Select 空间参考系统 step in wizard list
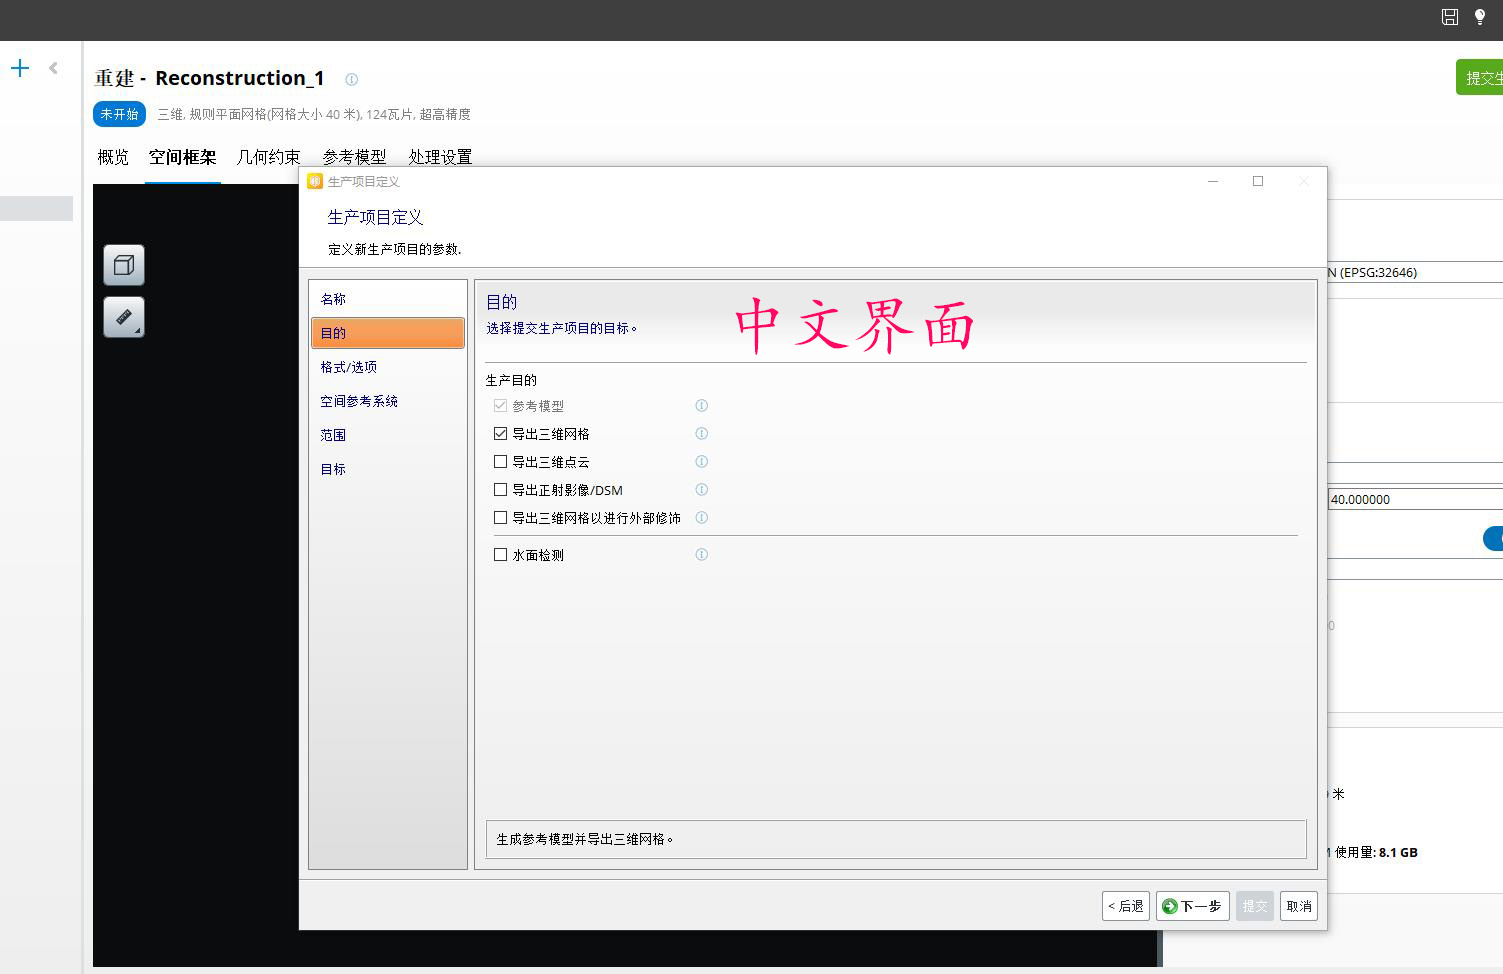Viewport: 1503px width, 974px height. pyautogui.click(x=388, y=401)
